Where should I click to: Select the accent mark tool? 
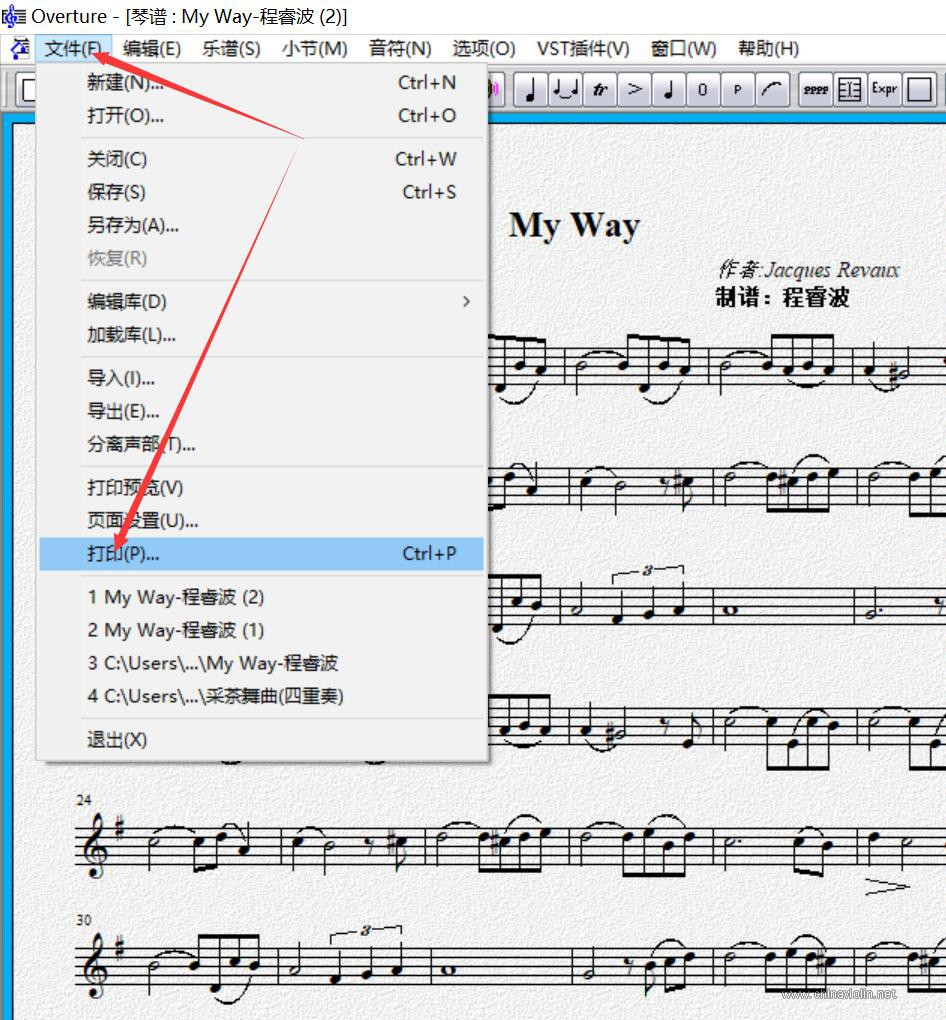point(634,89)
